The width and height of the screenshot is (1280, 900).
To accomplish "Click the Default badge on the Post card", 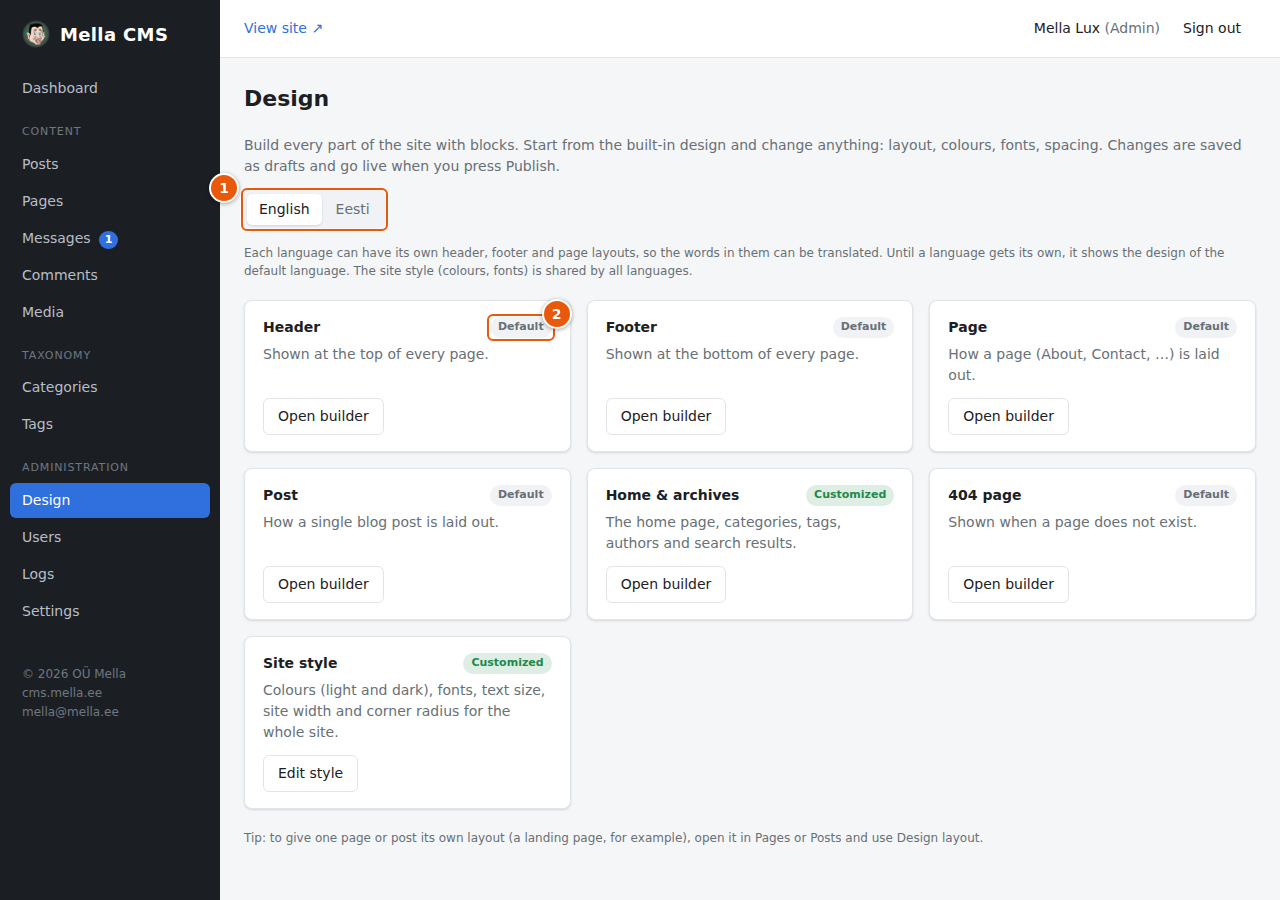I will pyautogui.click(x=521, y=495).
